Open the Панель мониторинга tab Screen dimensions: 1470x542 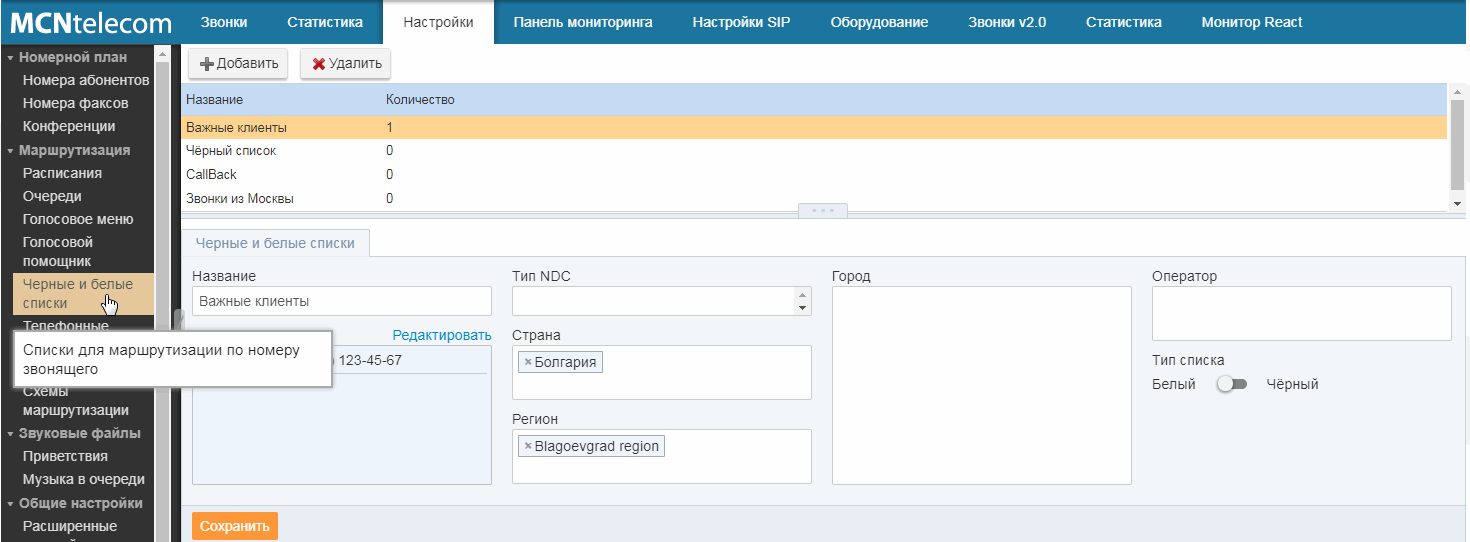point(582,22)
